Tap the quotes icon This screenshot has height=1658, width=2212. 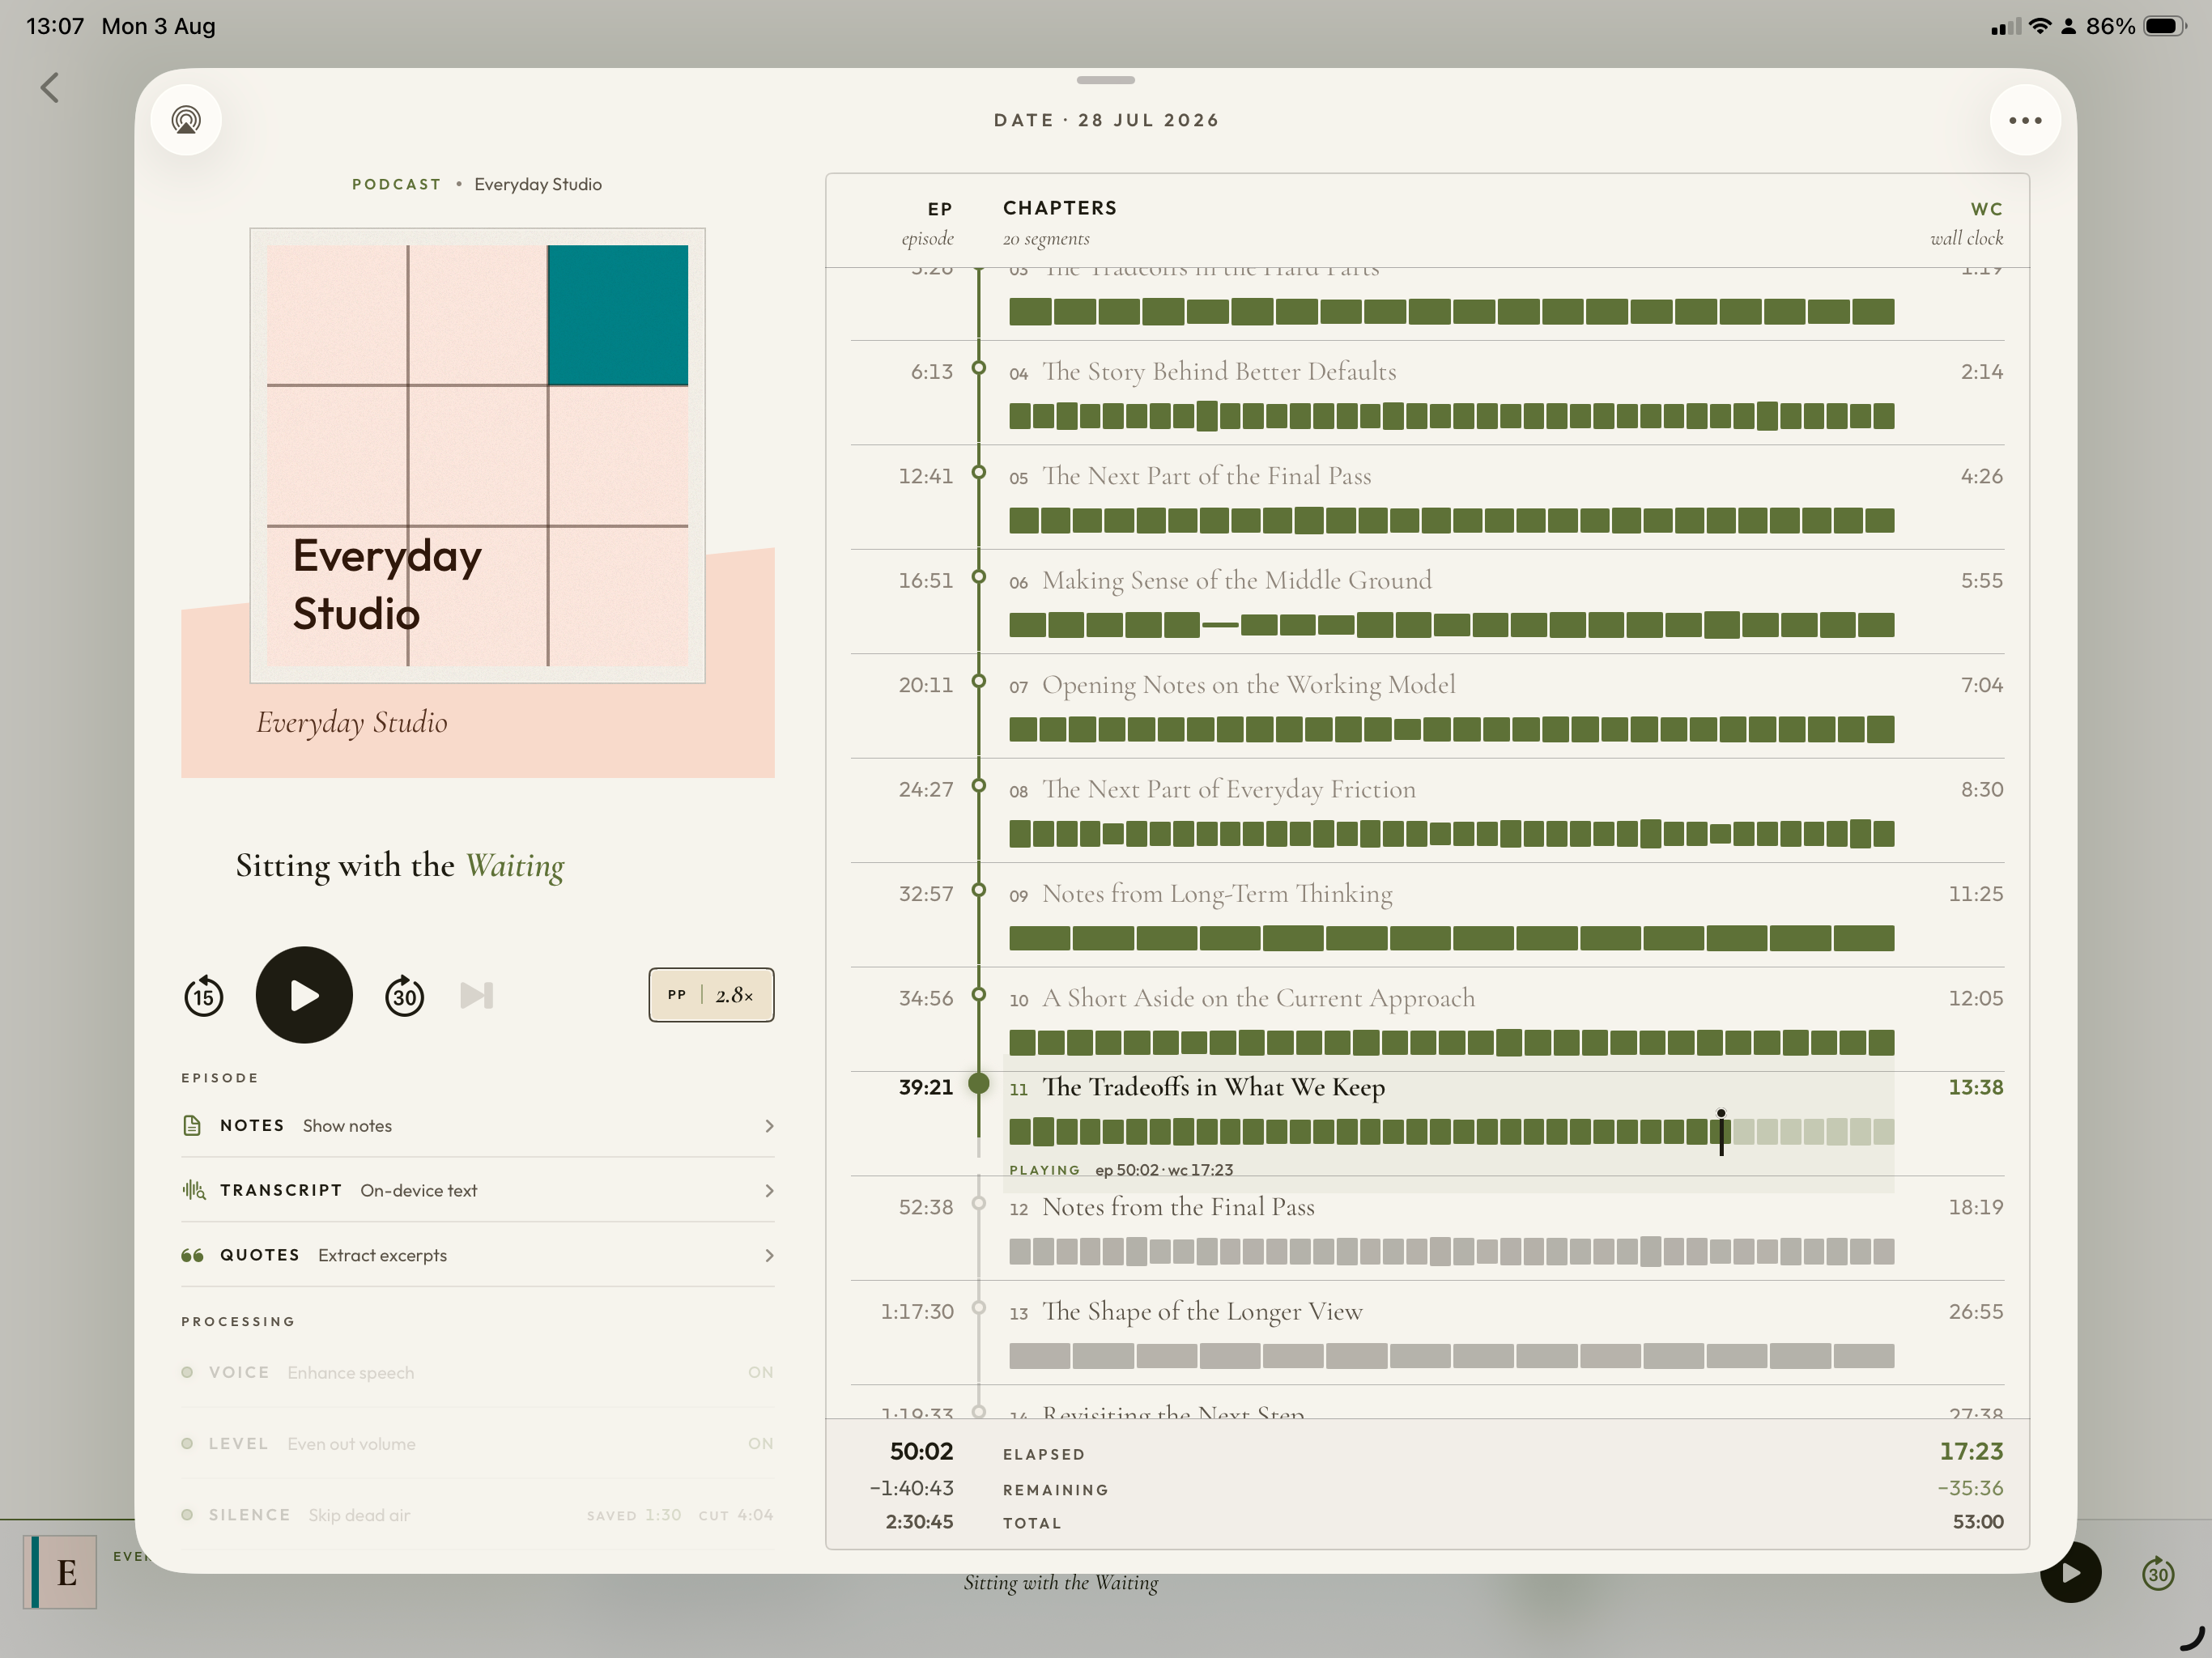click(193, 1255)
